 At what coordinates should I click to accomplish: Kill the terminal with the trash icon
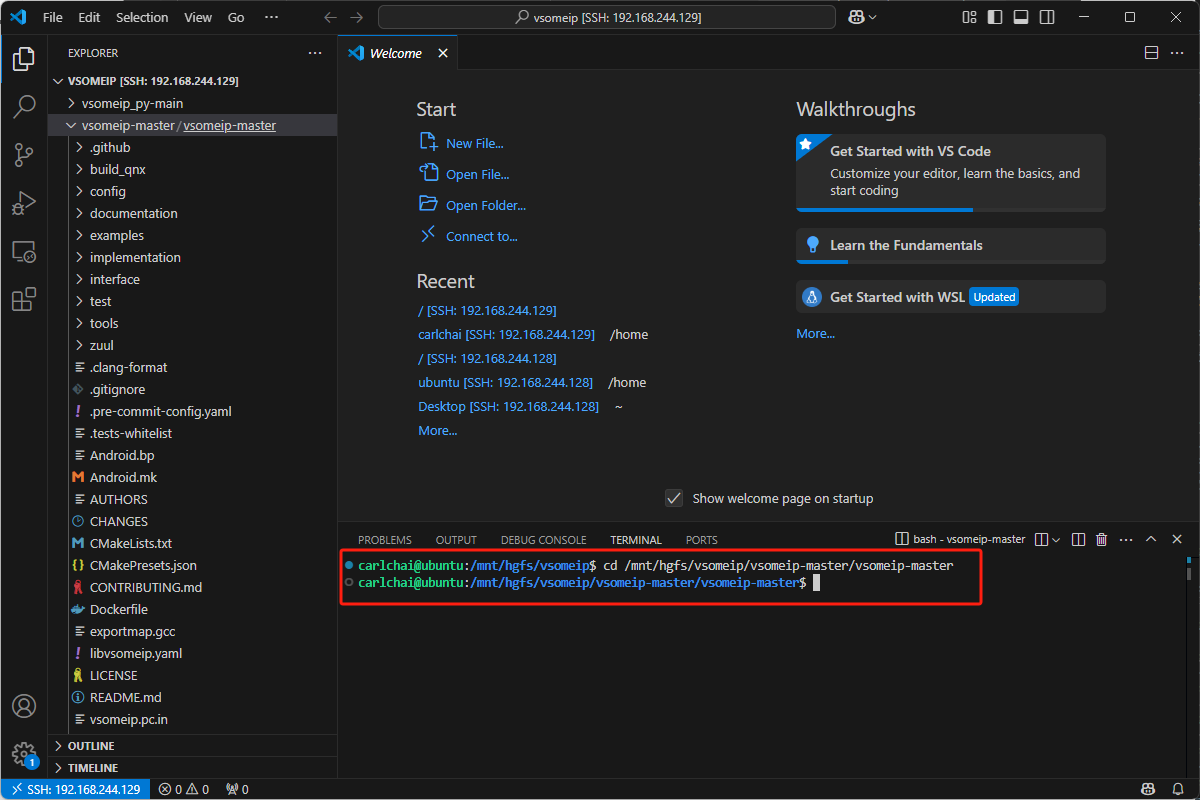[x=1102, y=539]
